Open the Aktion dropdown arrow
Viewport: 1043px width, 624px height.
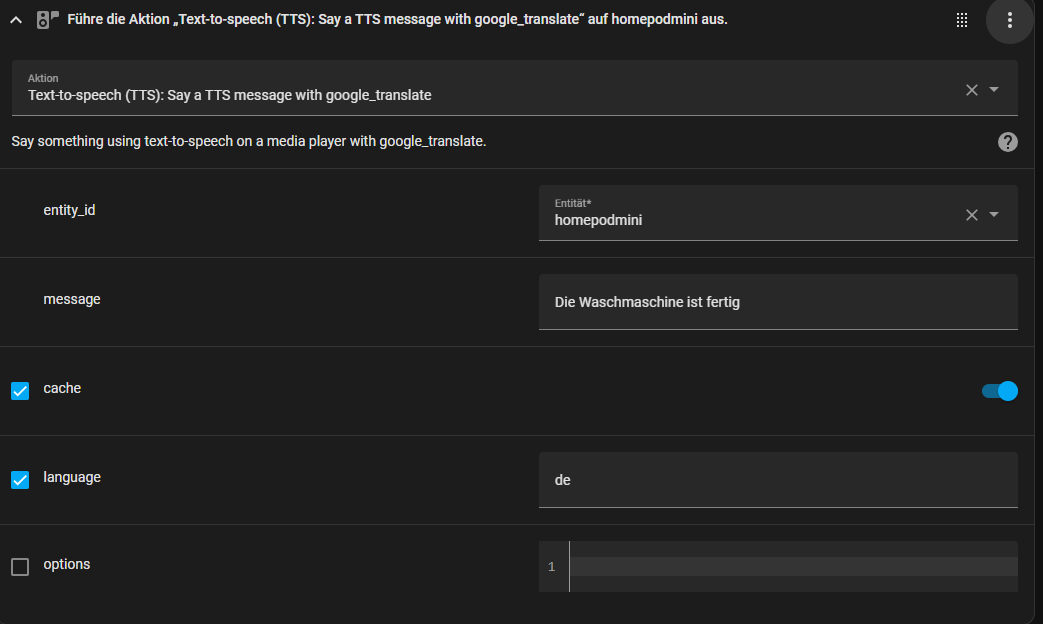(994, 89)
